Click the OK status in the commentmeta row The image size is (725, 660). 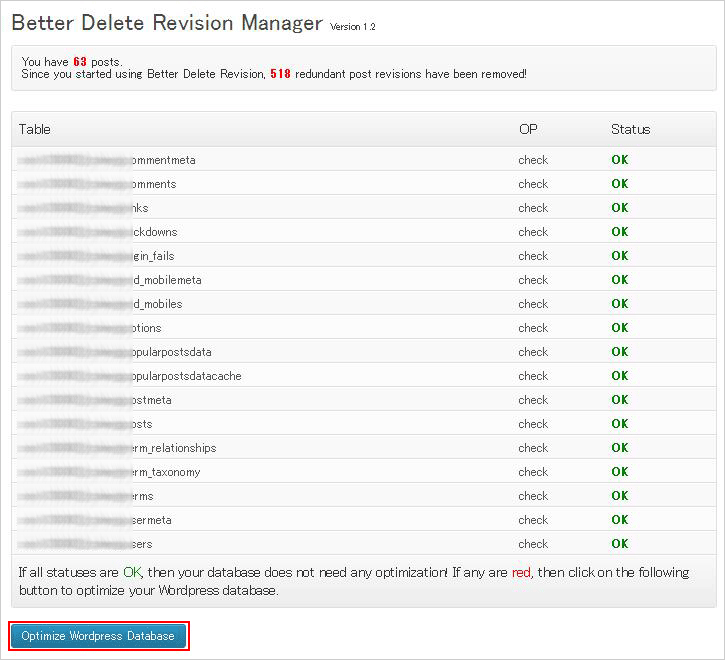(620, 160)
